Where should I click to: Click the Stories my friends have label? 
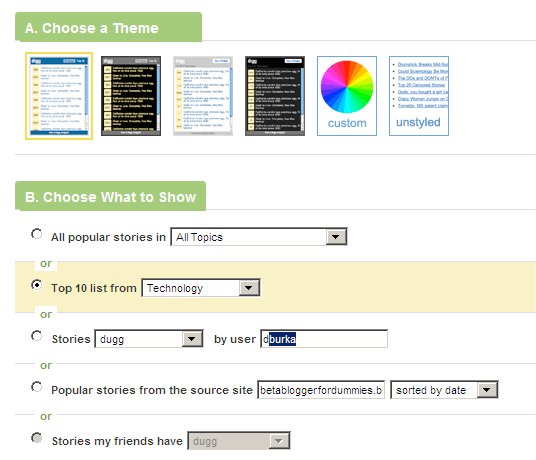coord(117,441)
